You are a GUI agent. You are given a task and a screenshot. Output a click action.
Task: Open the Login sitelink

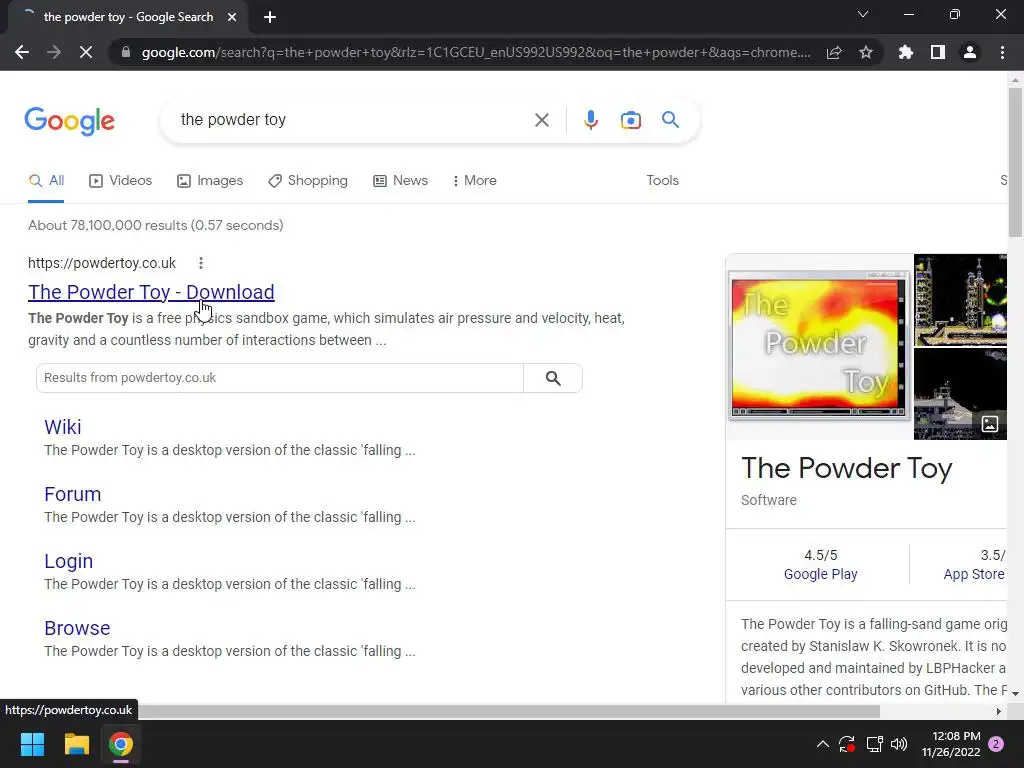[69, 561]
